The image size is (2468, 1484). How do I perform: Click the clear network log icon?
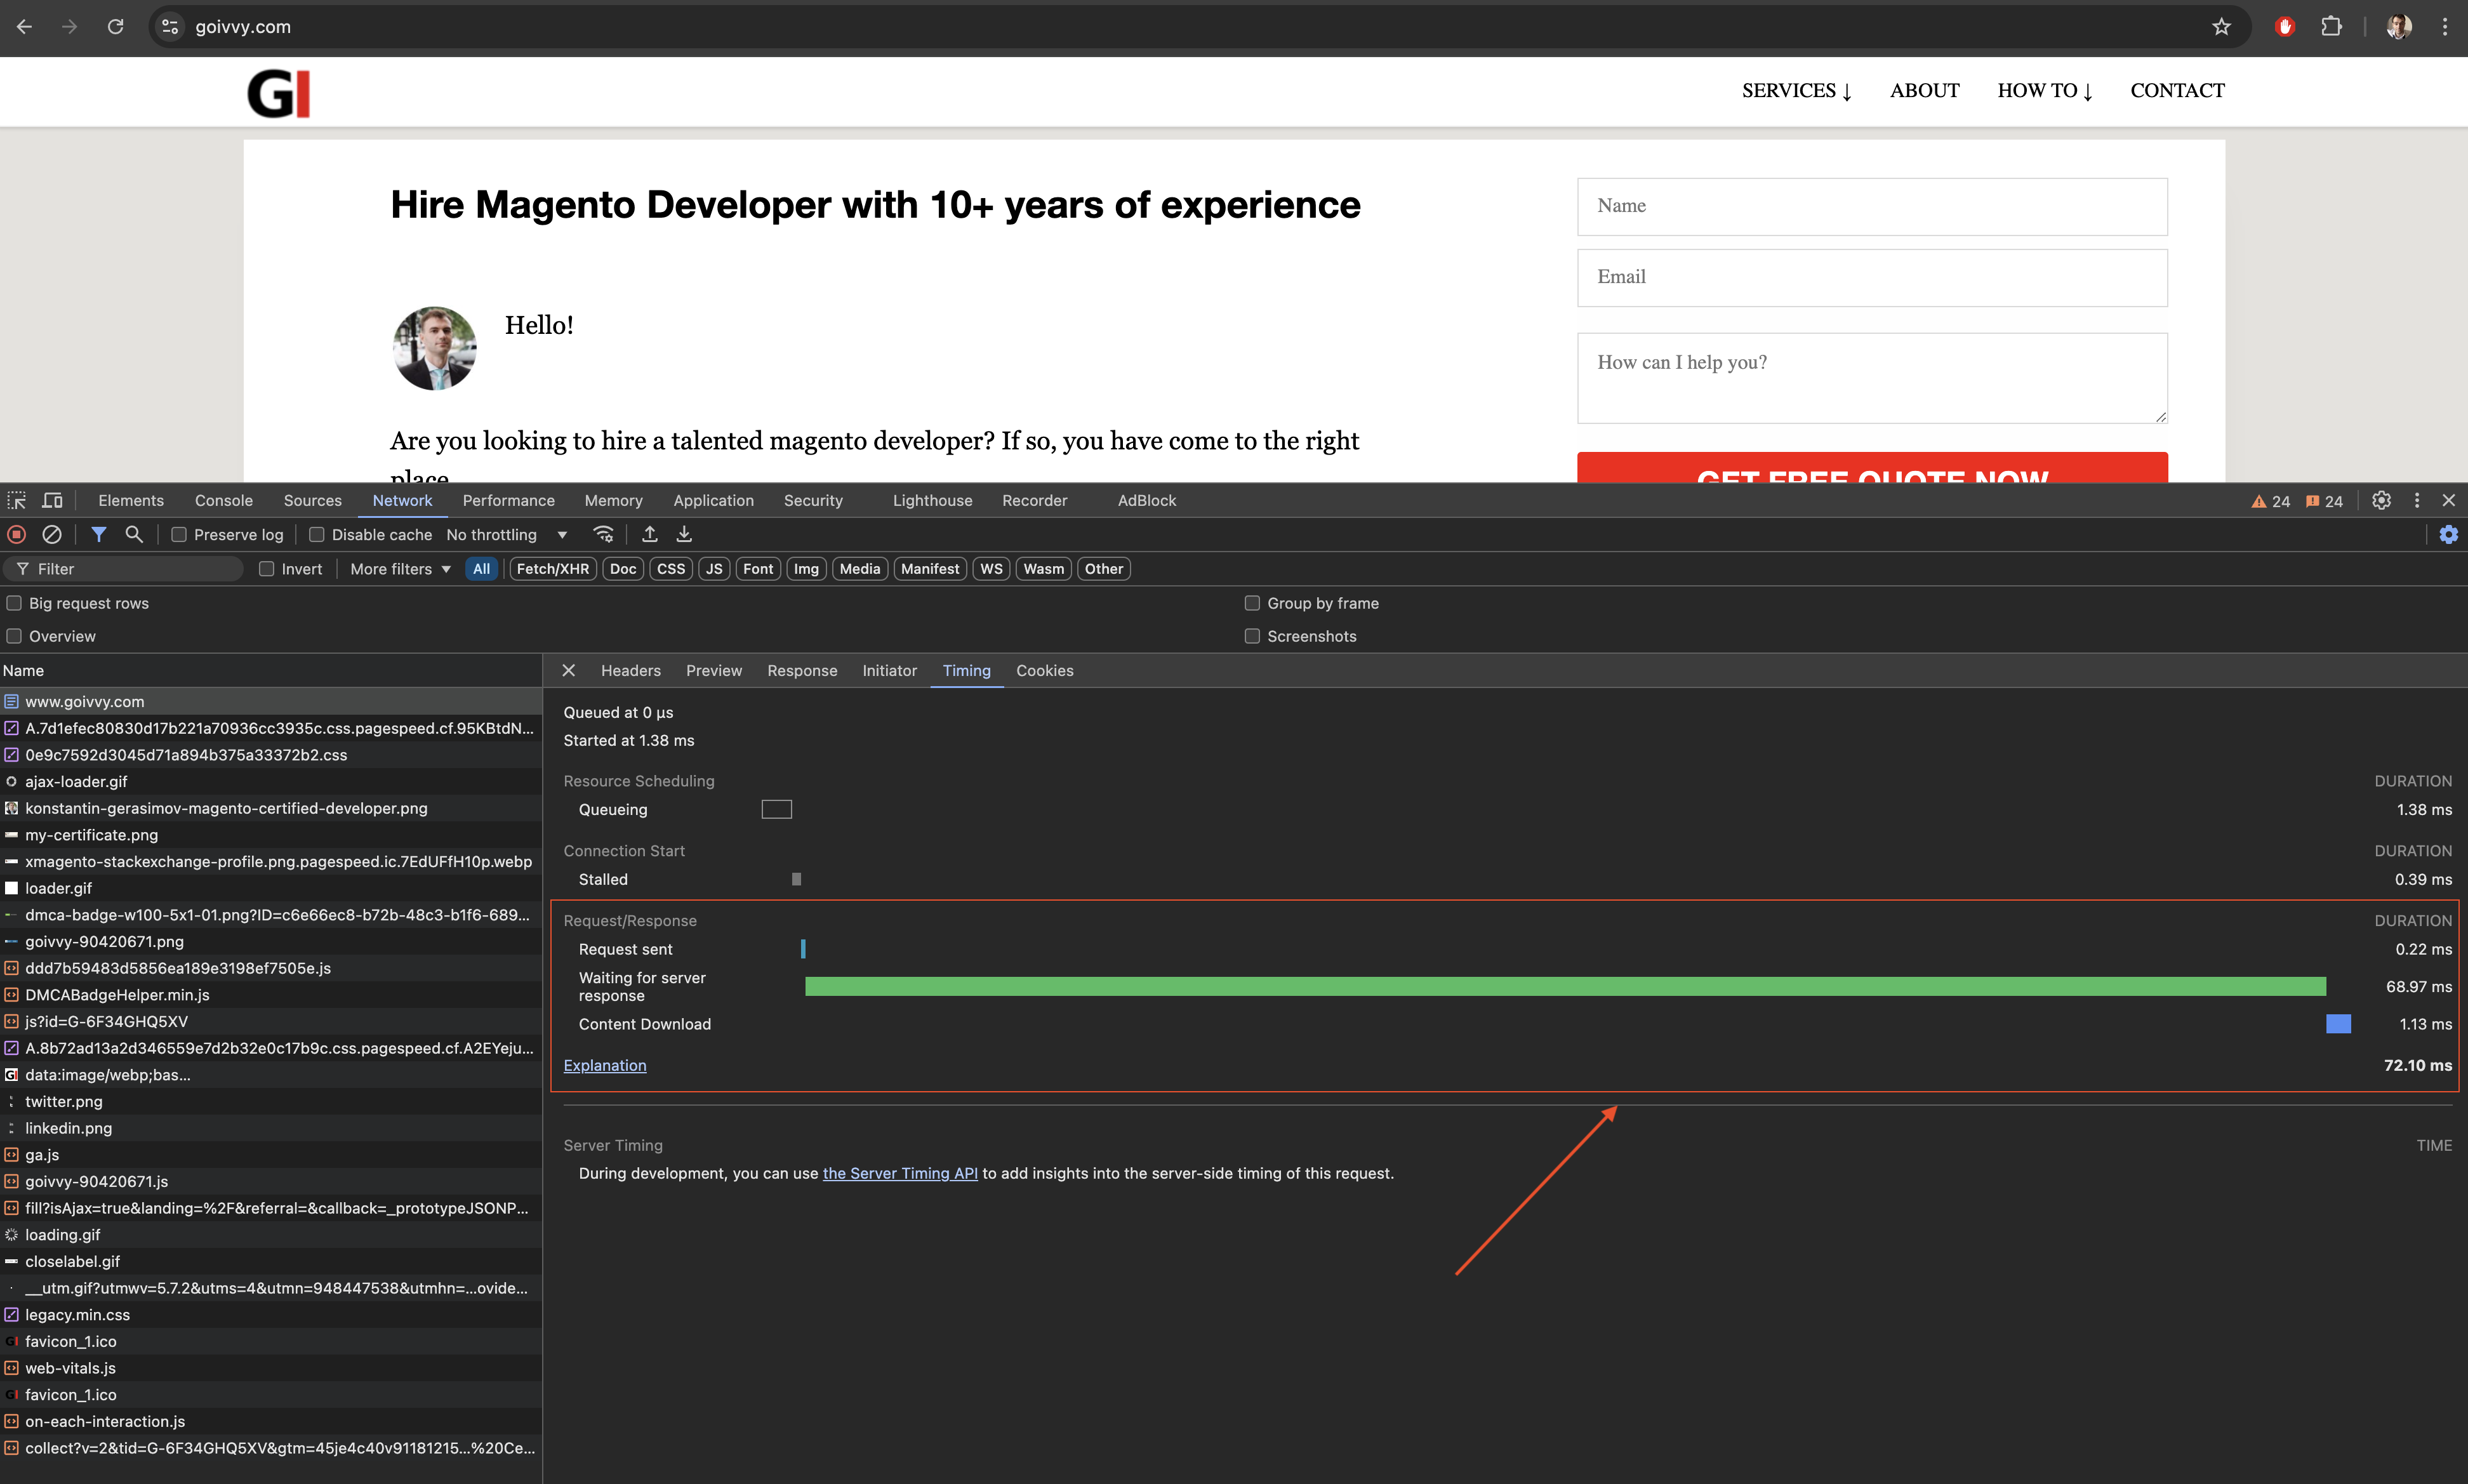tap(52, 534)
